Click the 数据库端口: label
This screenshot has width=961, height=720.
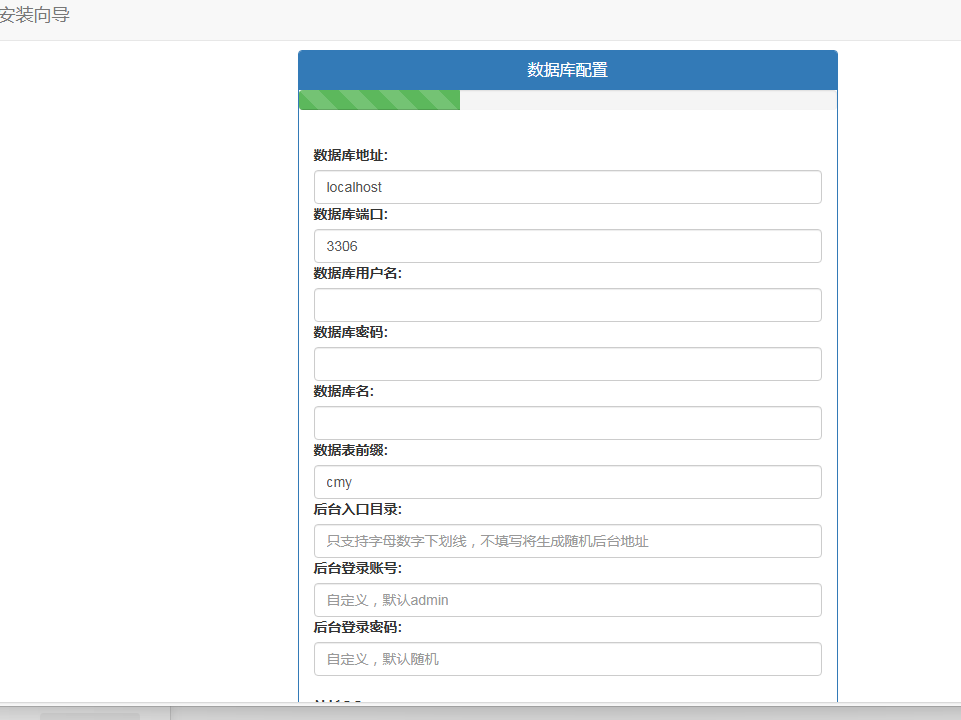tap(351, 214)
